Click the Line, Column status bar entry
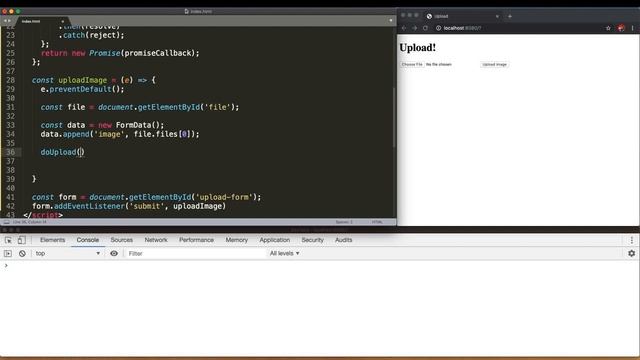640x360 pixels. 30,222
